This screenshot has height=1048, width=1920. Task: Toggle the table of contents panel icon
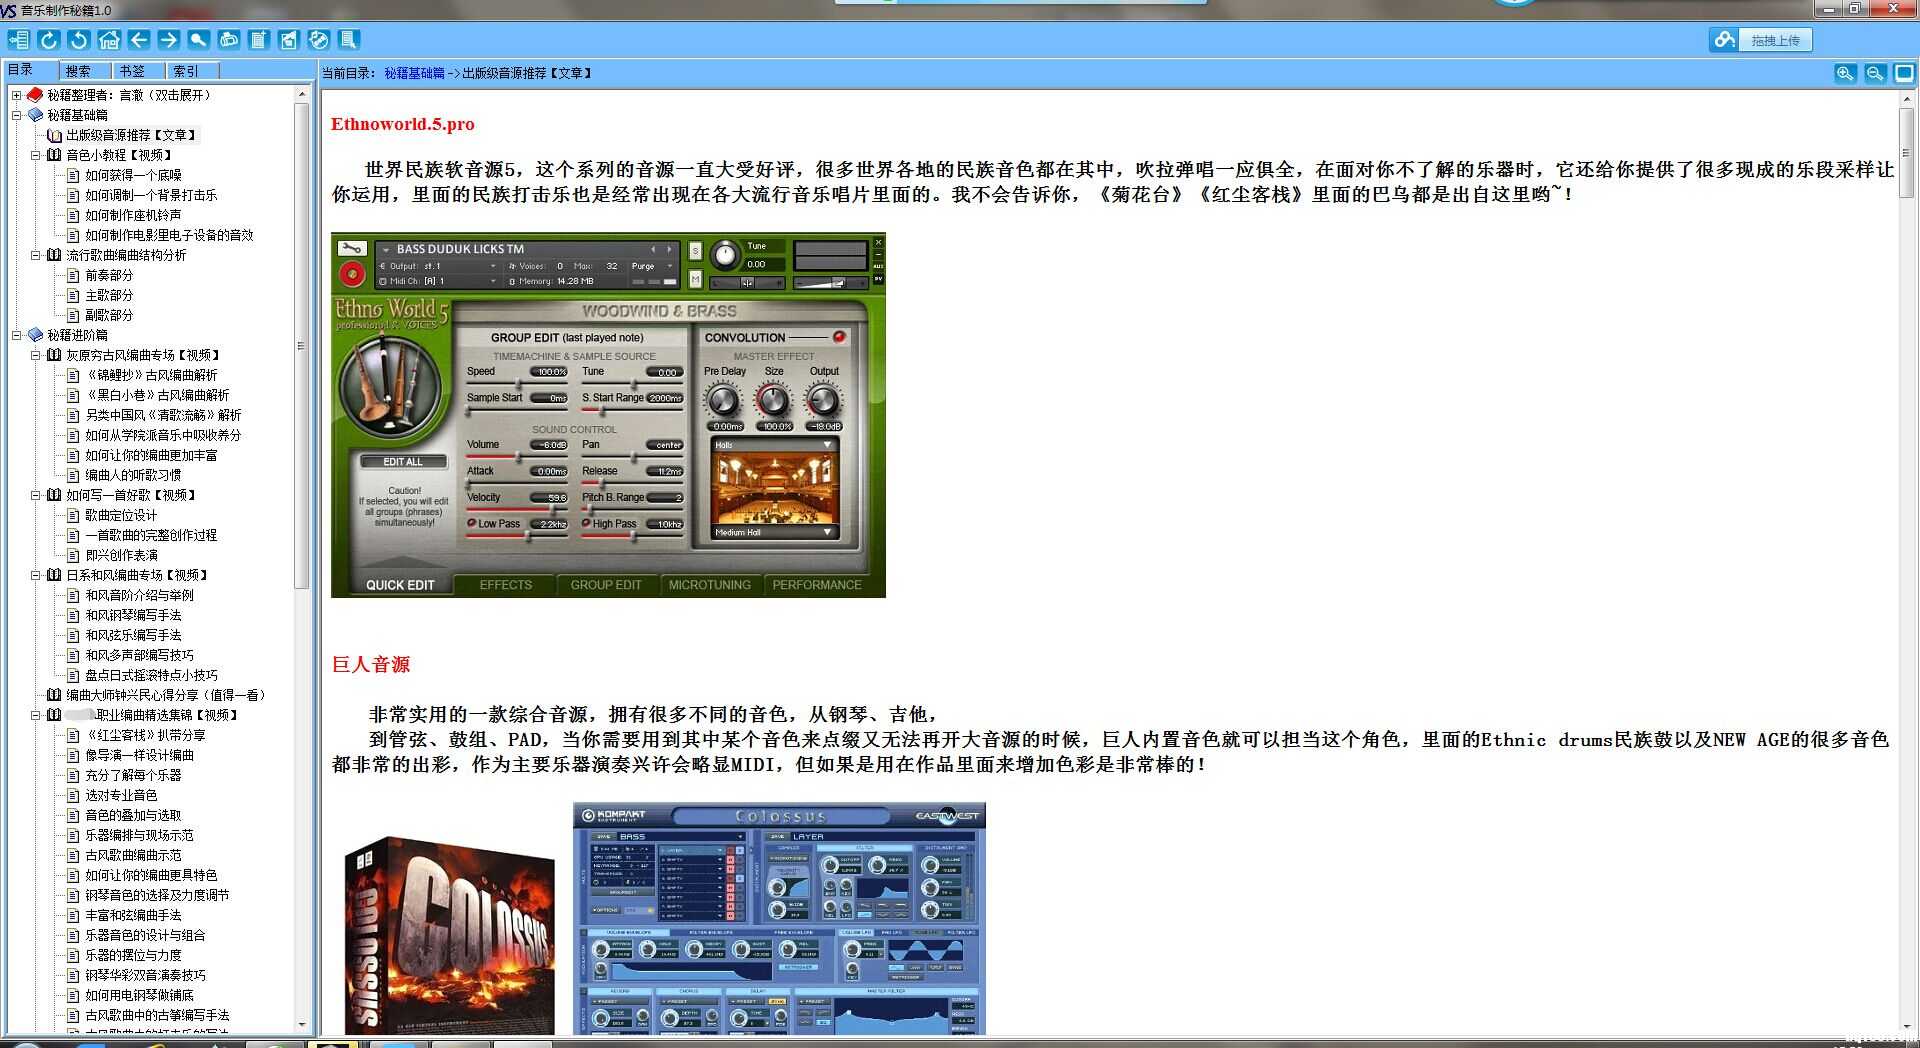pos(18,40)
